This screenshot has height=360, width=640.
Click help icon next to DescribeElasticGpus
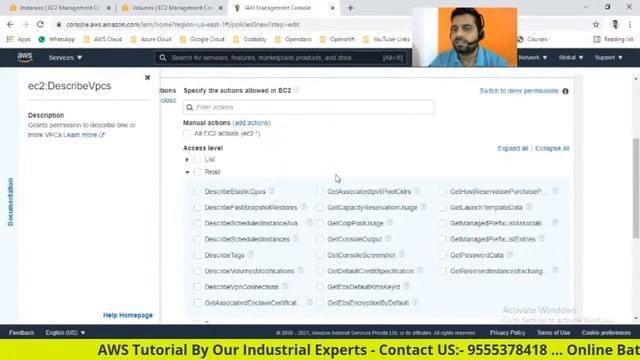click(272, 191)
